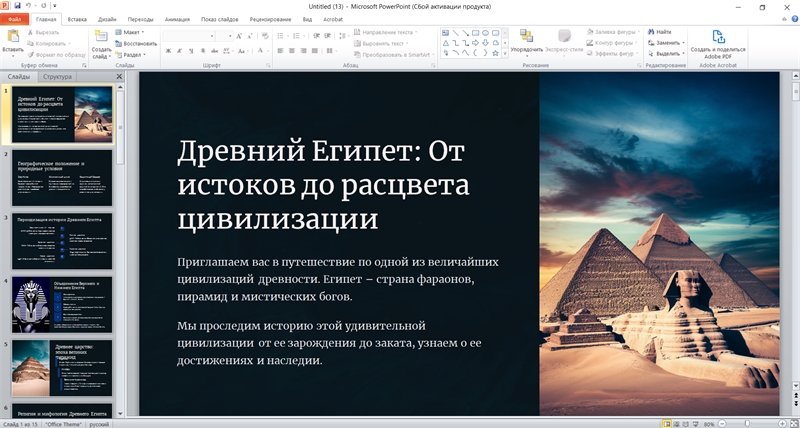Select the rectangle shape in shapes gallery

(x=475, y=33)
